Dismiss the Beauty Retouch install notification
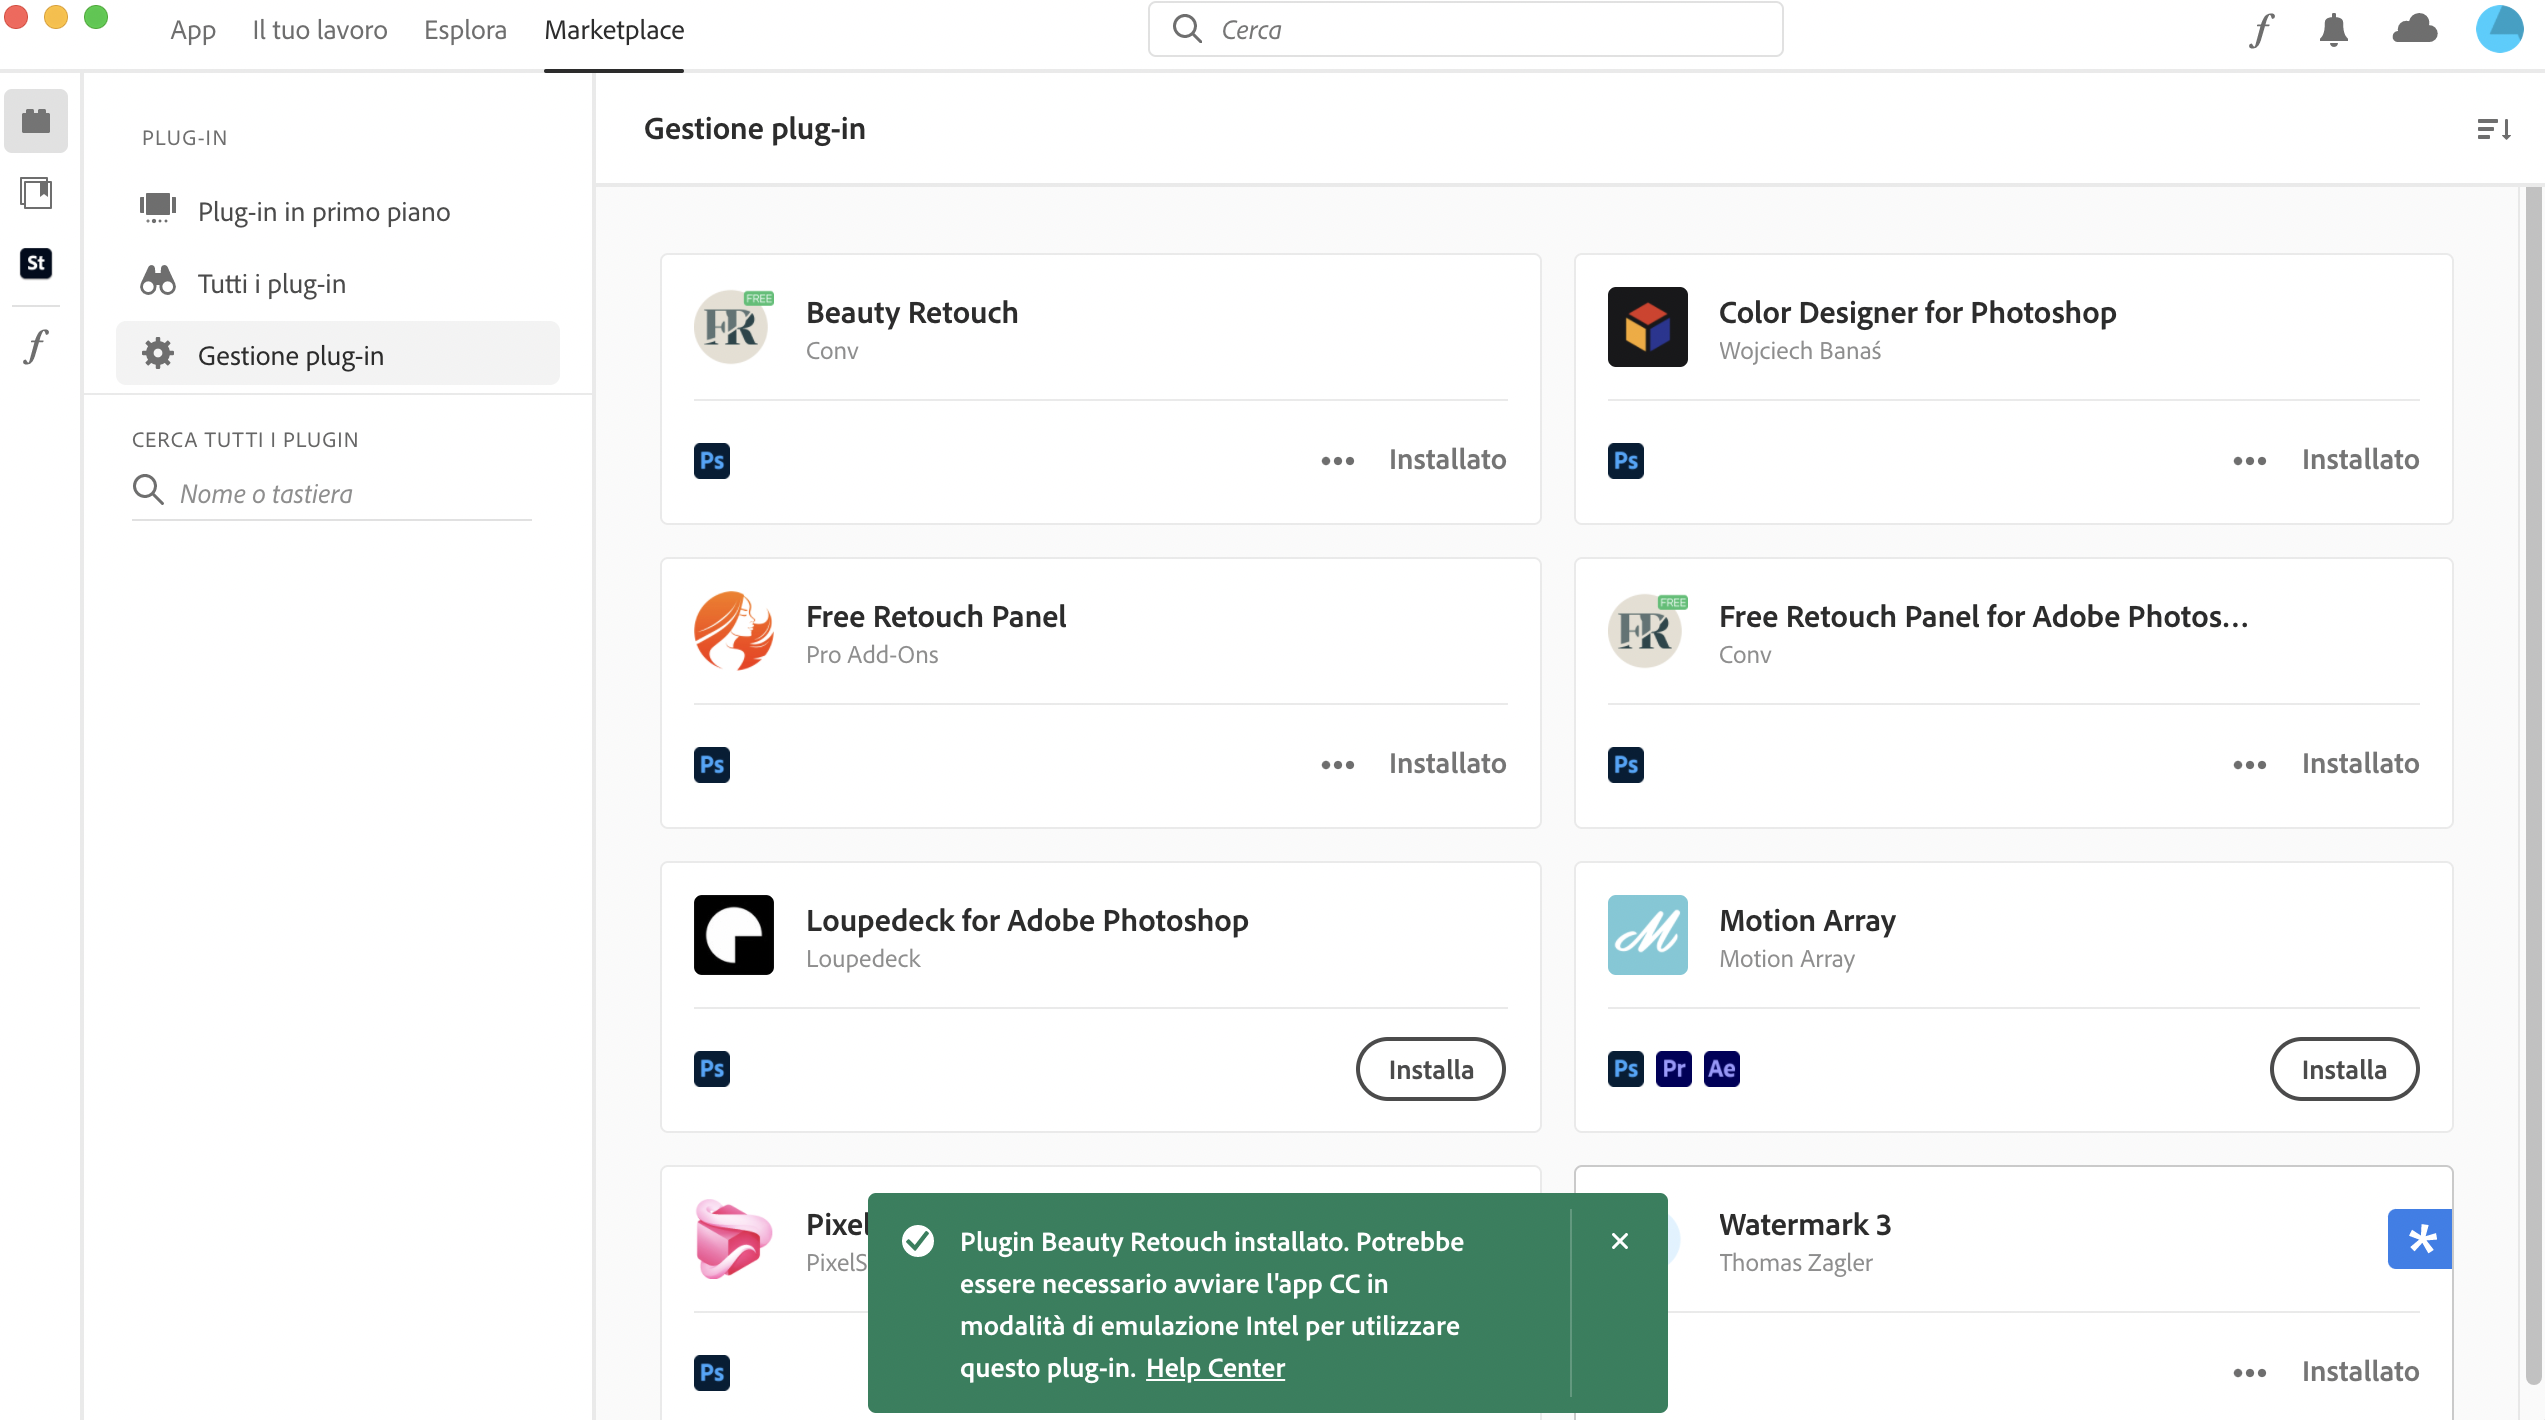2545x1420 pixels. [1620, 1240]
